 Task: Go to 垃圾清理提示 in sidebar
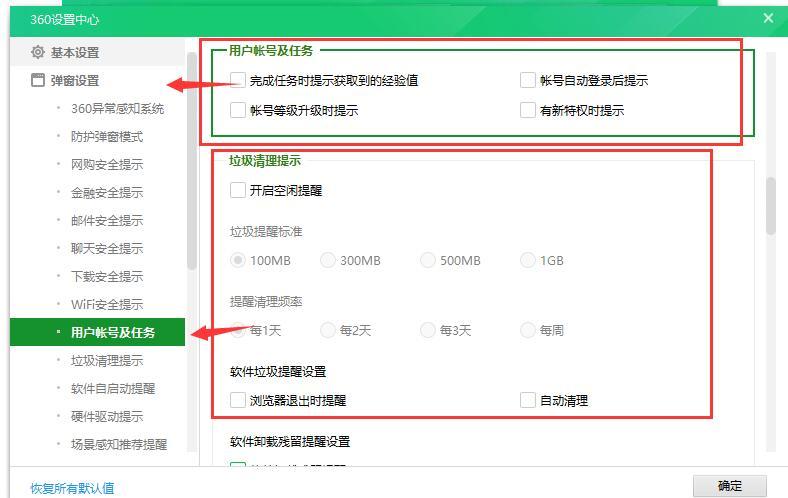[107, 360]
